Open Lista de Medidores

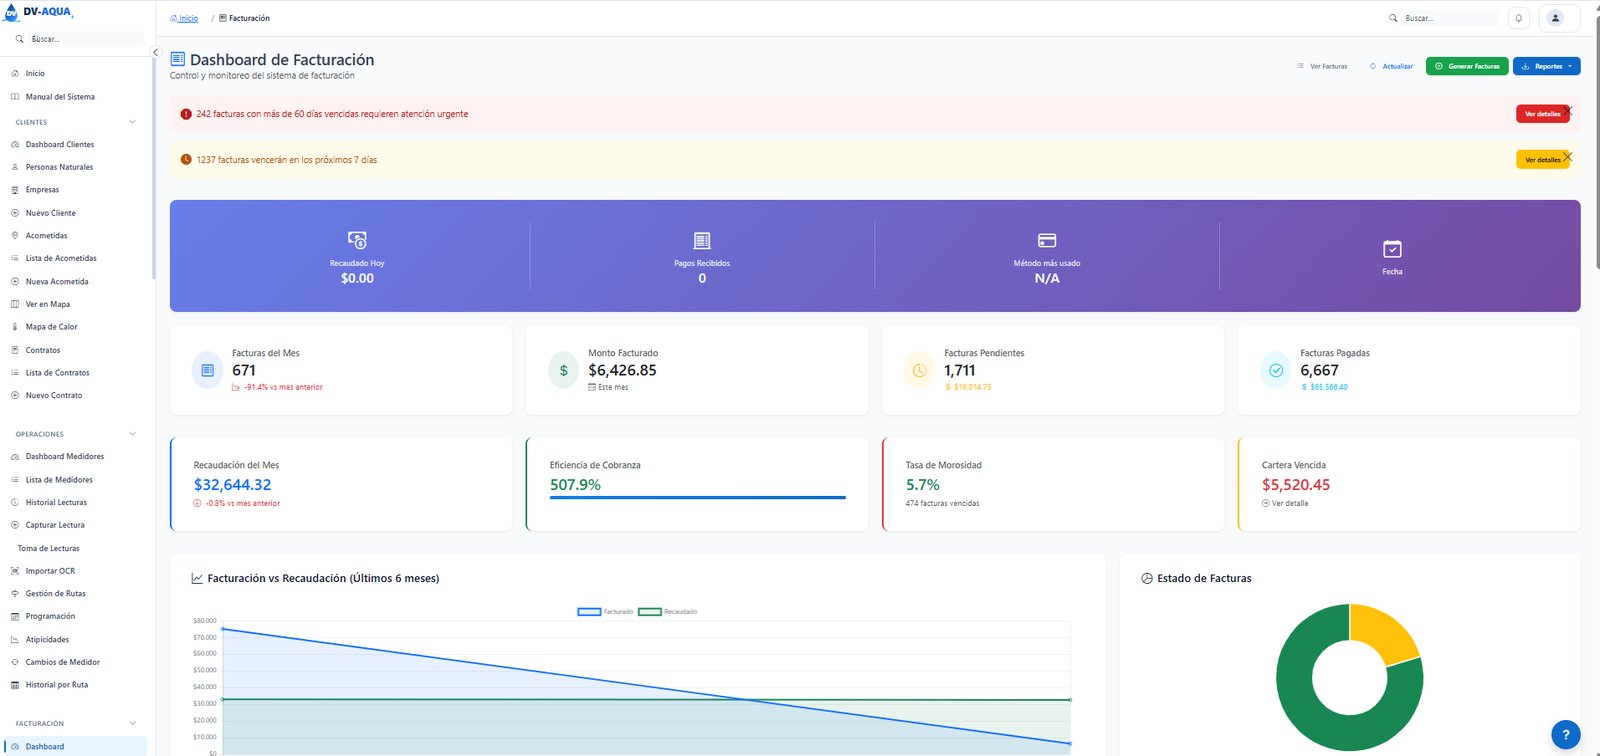[x=74, y=480]
